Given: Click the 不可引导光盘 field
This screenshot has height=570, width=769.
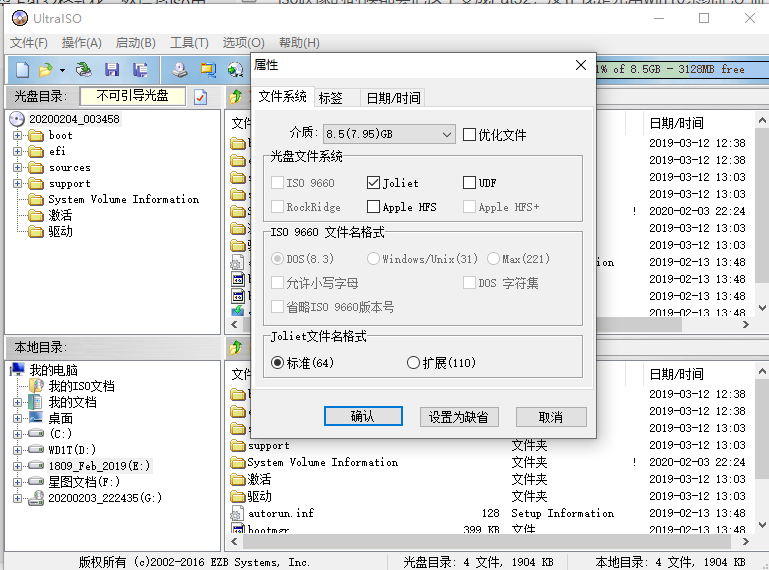Looking at the screenshot, I should click(132, 96).
